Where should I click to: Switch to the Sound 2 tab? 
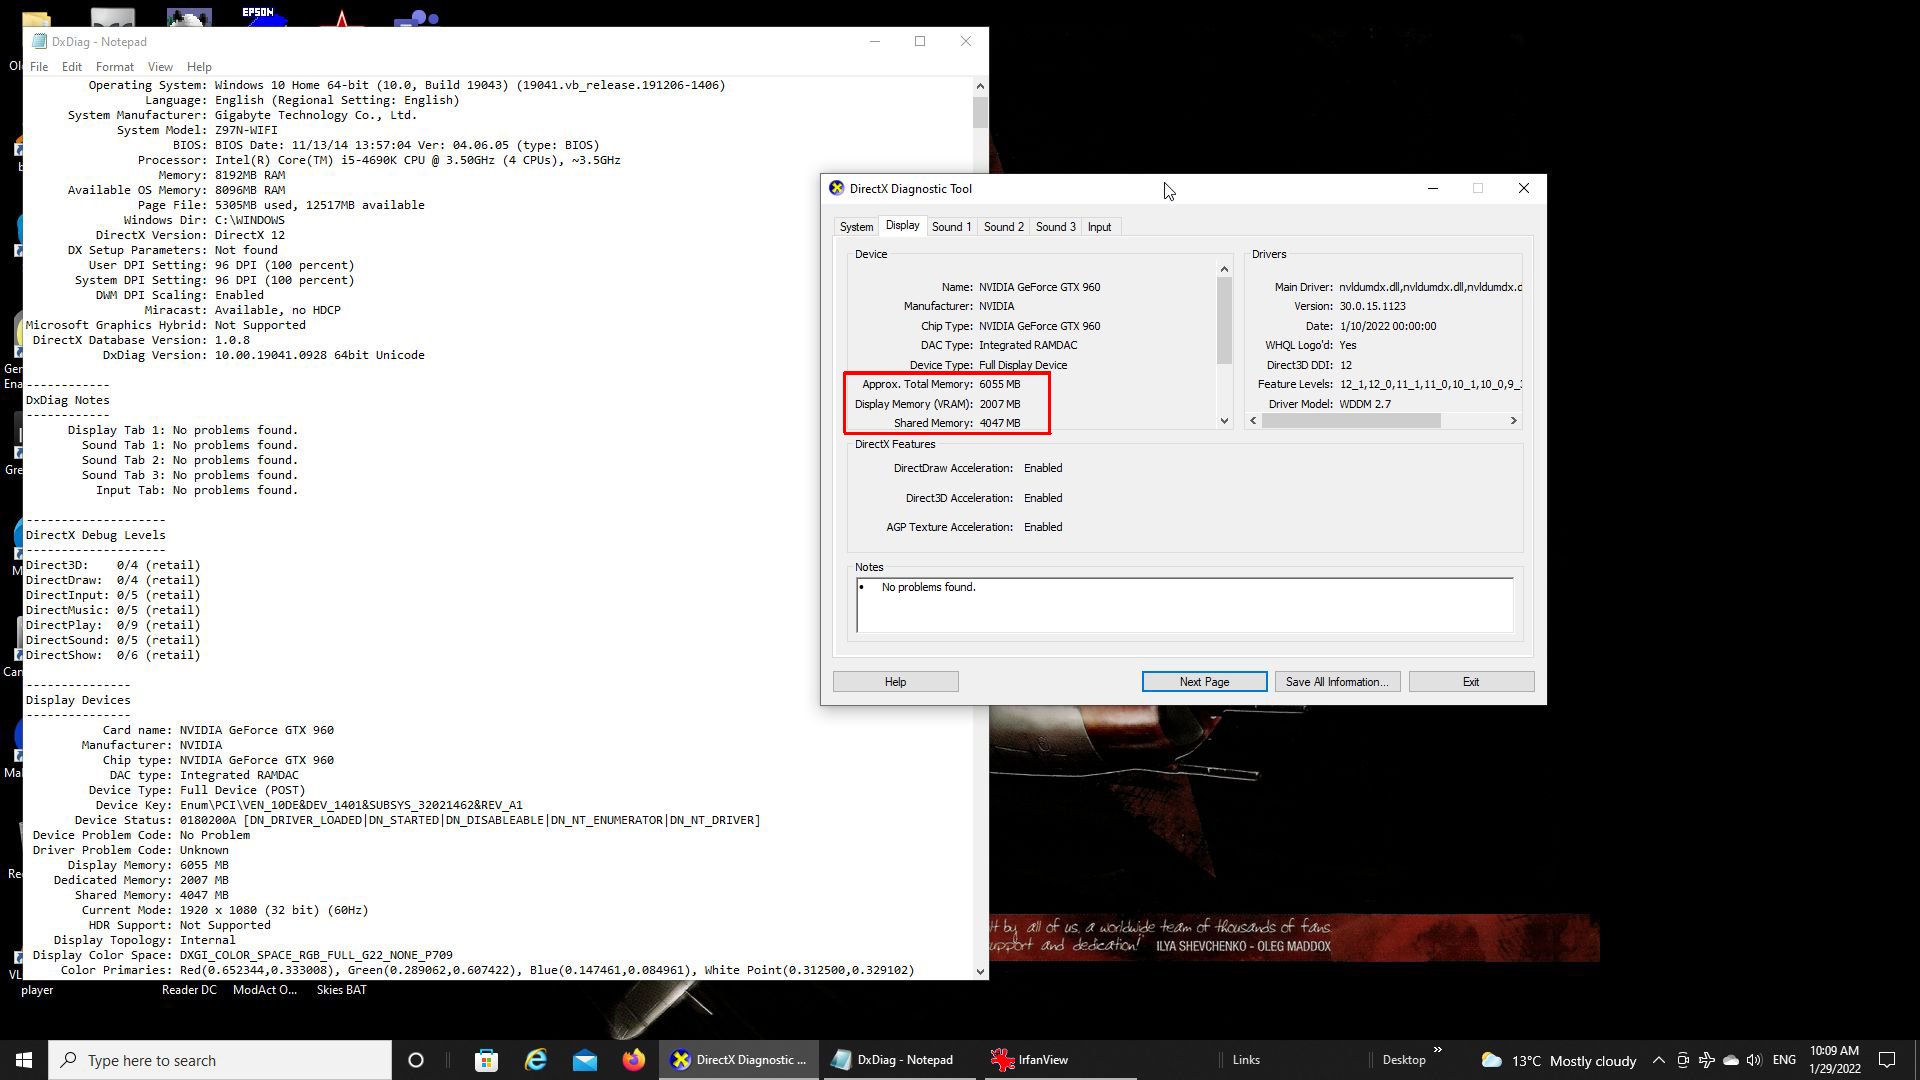point(1003,227)
